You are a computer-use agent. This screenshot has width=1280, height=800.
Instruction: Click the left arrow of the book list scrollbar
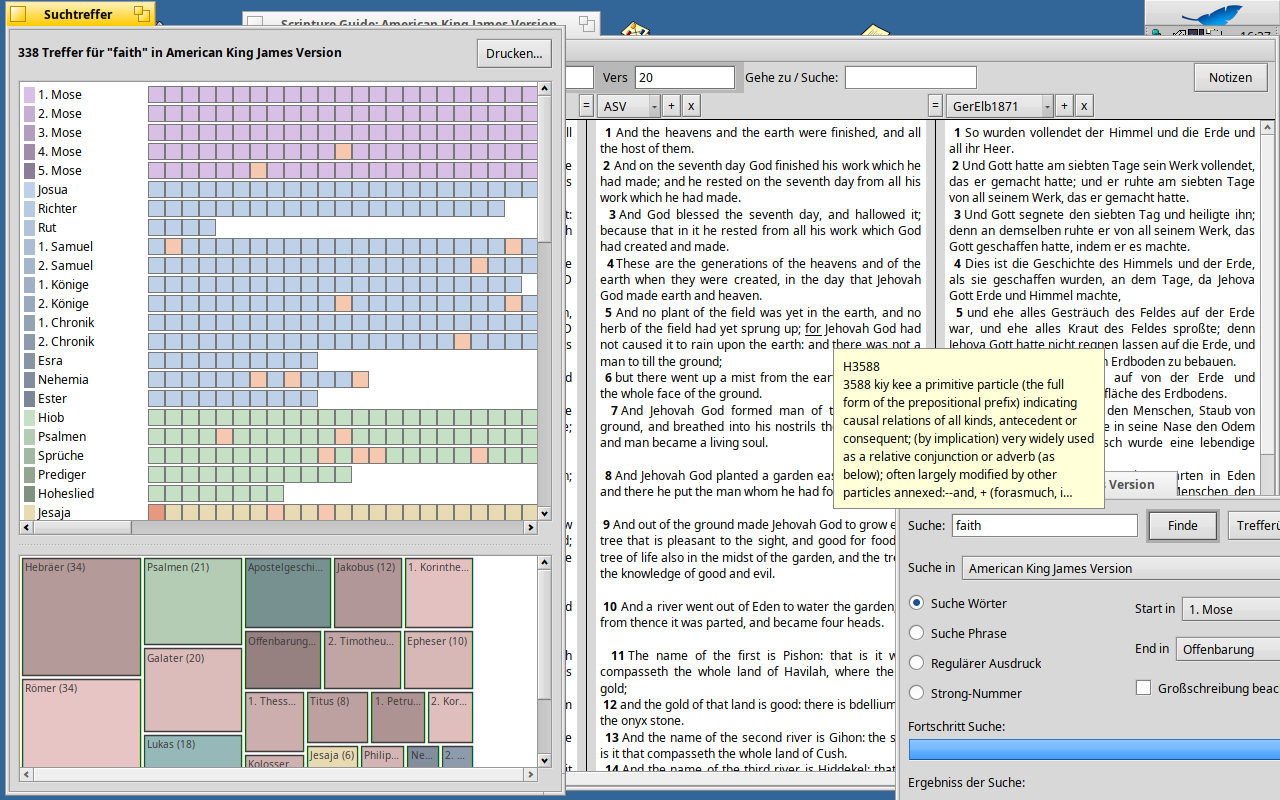click(27, 527)
